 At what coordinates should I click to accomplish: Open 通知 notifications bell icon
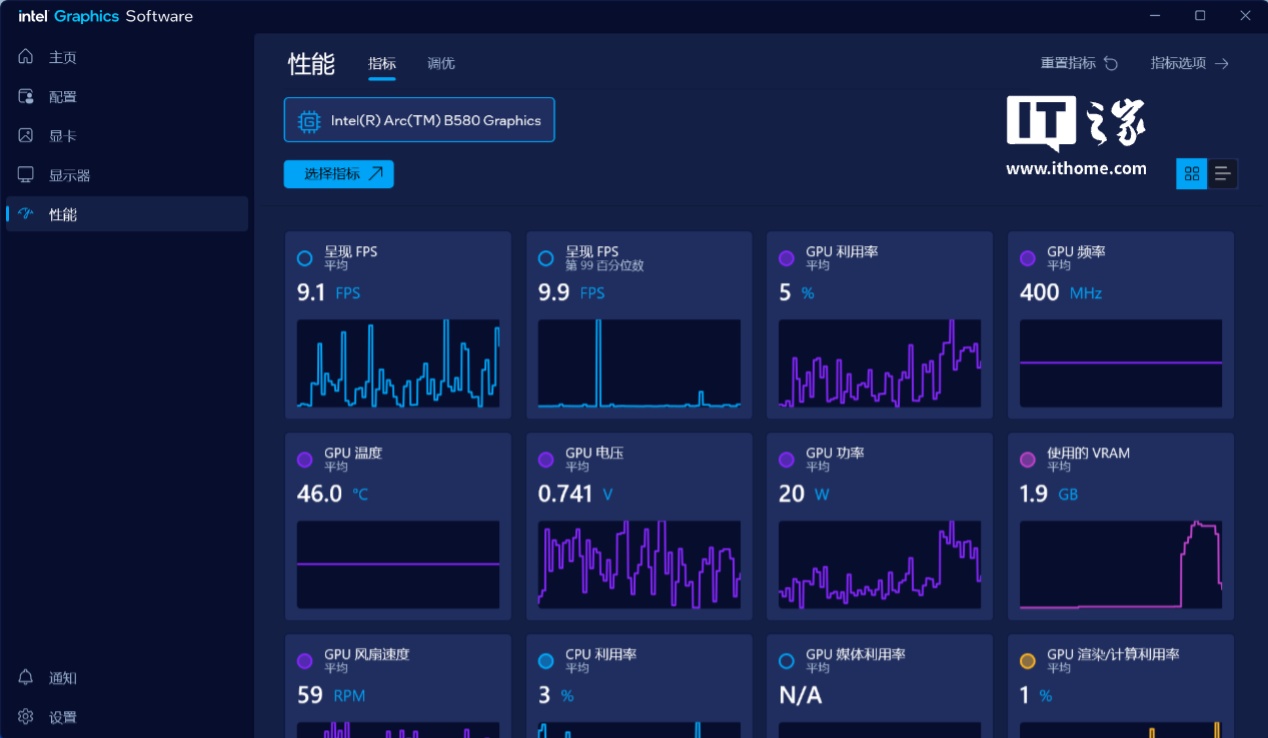[x=26, y=677]
